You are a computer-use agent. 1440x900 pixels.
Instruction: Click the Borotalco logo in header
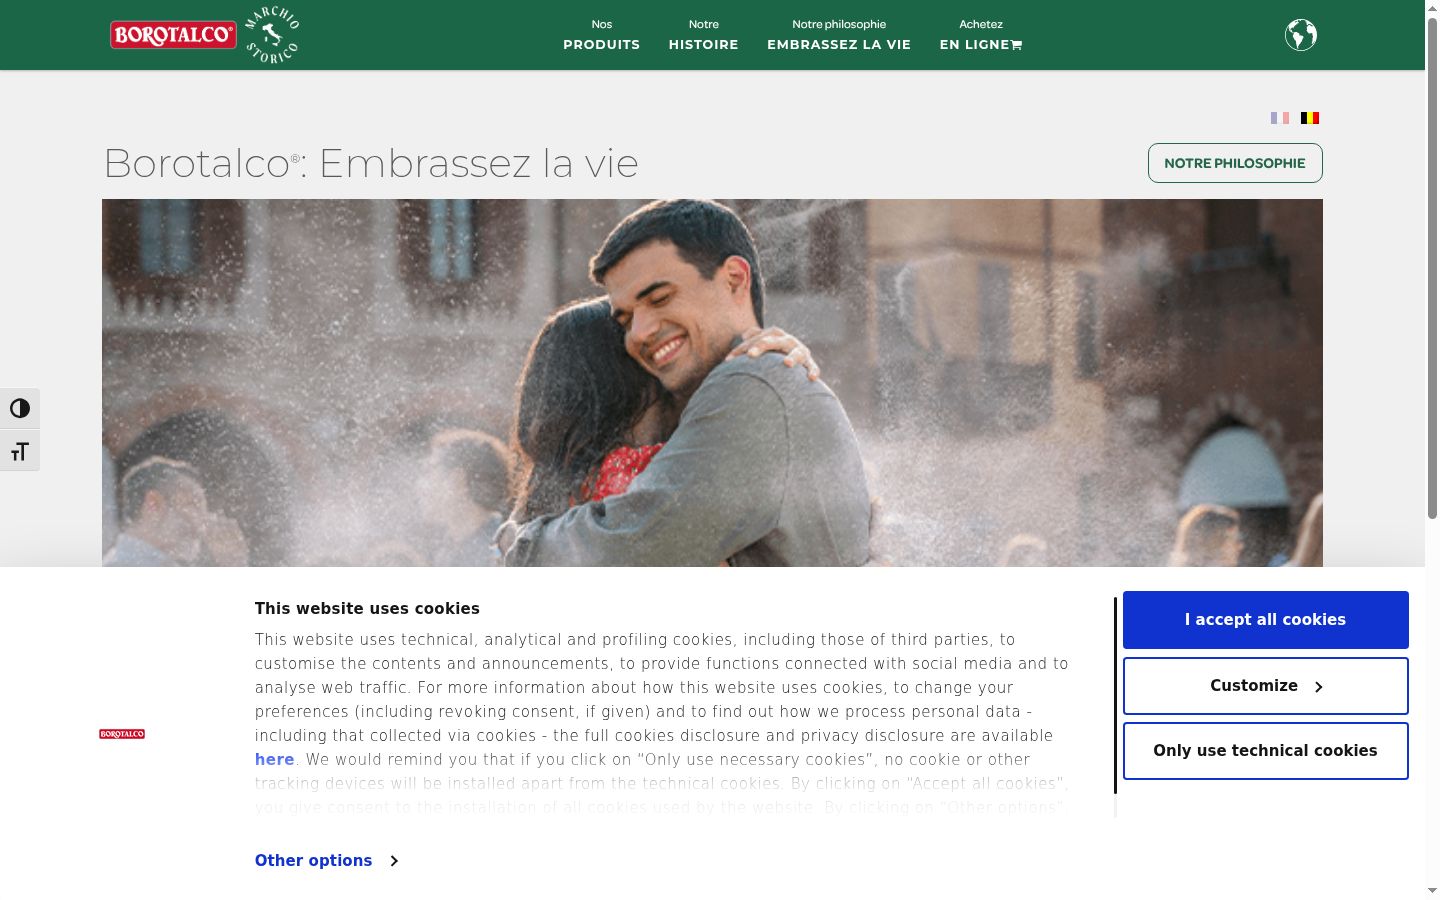[173, 35]
